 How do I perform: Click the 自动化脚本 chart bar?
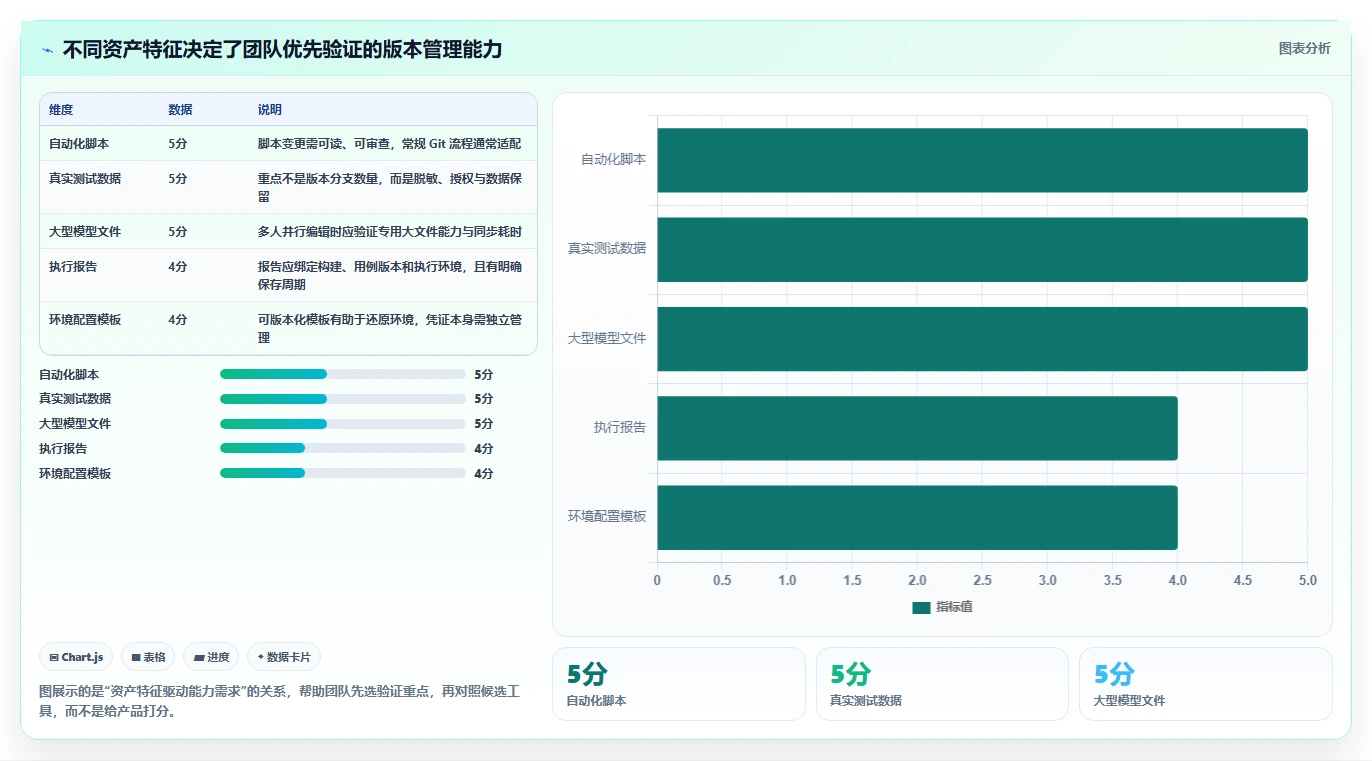[x=982, y=160]
